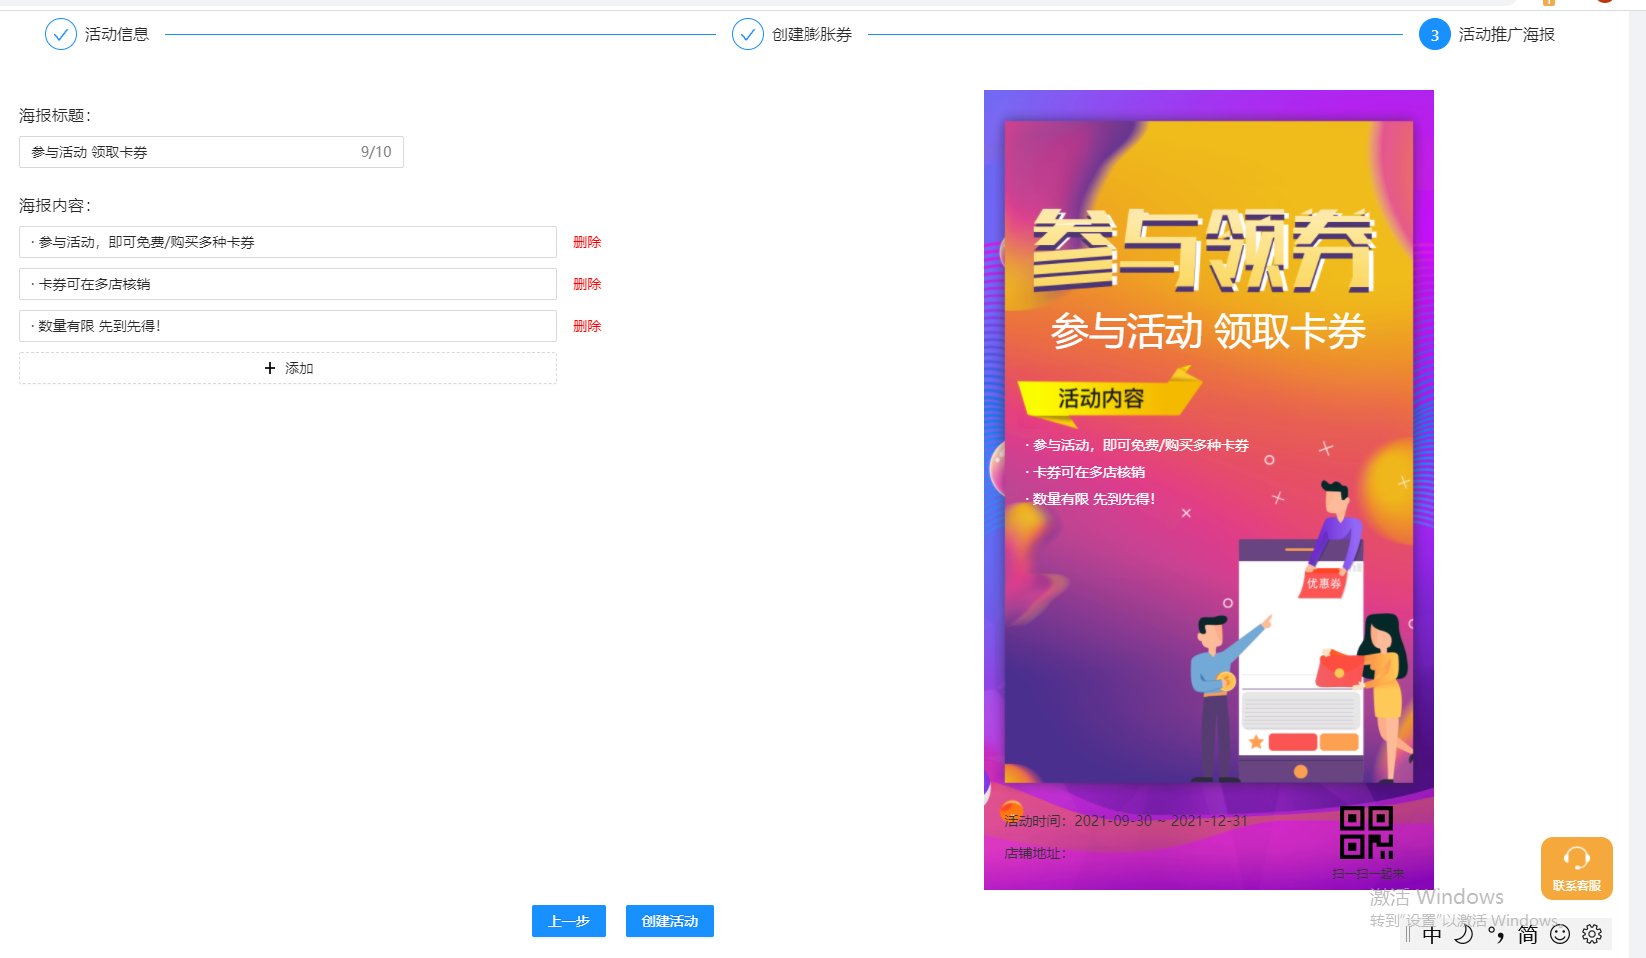Open the emoji panel in the input method bar
Screen dimensions: 1646x958
coord(1560,935)
